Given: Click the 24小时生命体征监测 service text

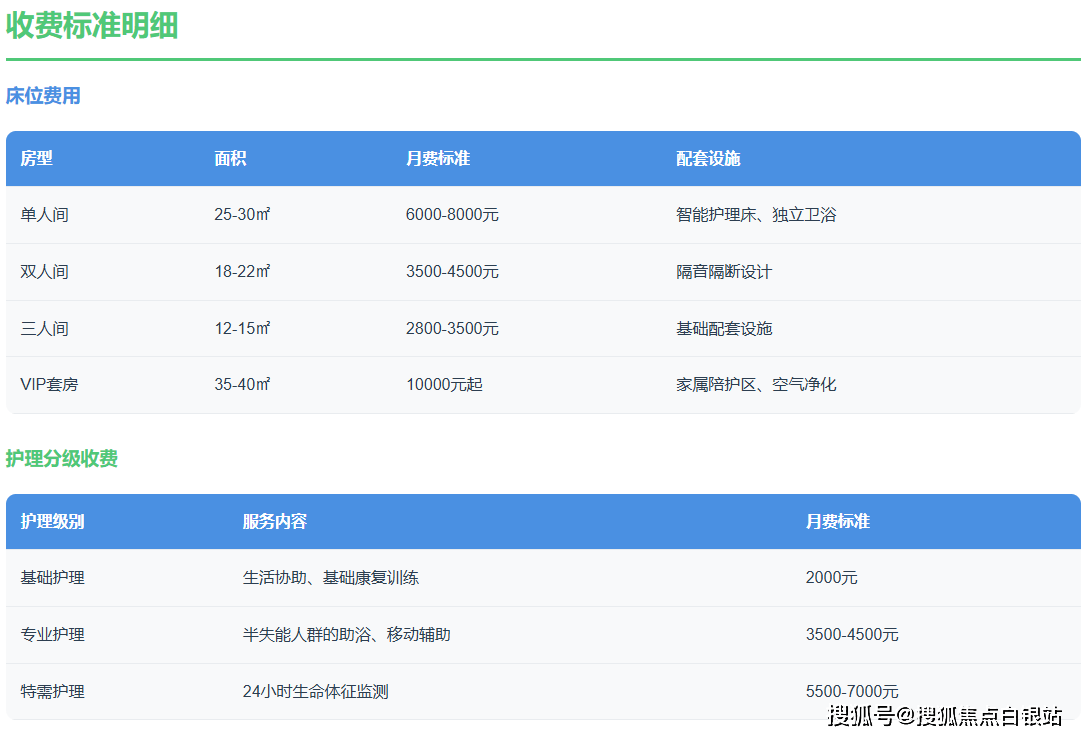Looking at the screenshot, I should (315, 691).
